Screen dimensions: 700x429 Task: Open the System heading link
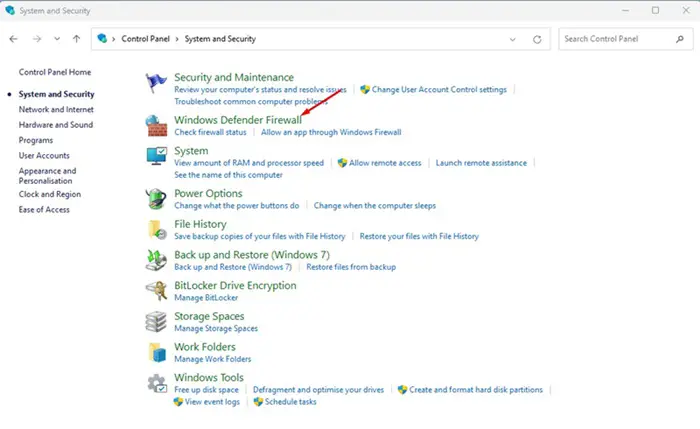coord(191,151)
